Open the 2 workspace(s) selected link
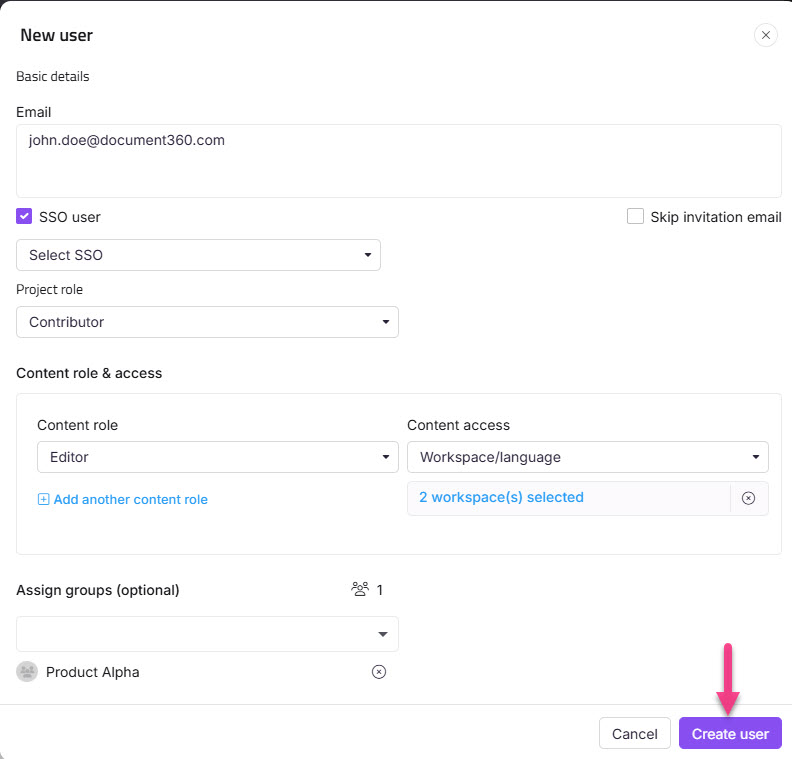The image size is (792, 759). click(501, 497)
